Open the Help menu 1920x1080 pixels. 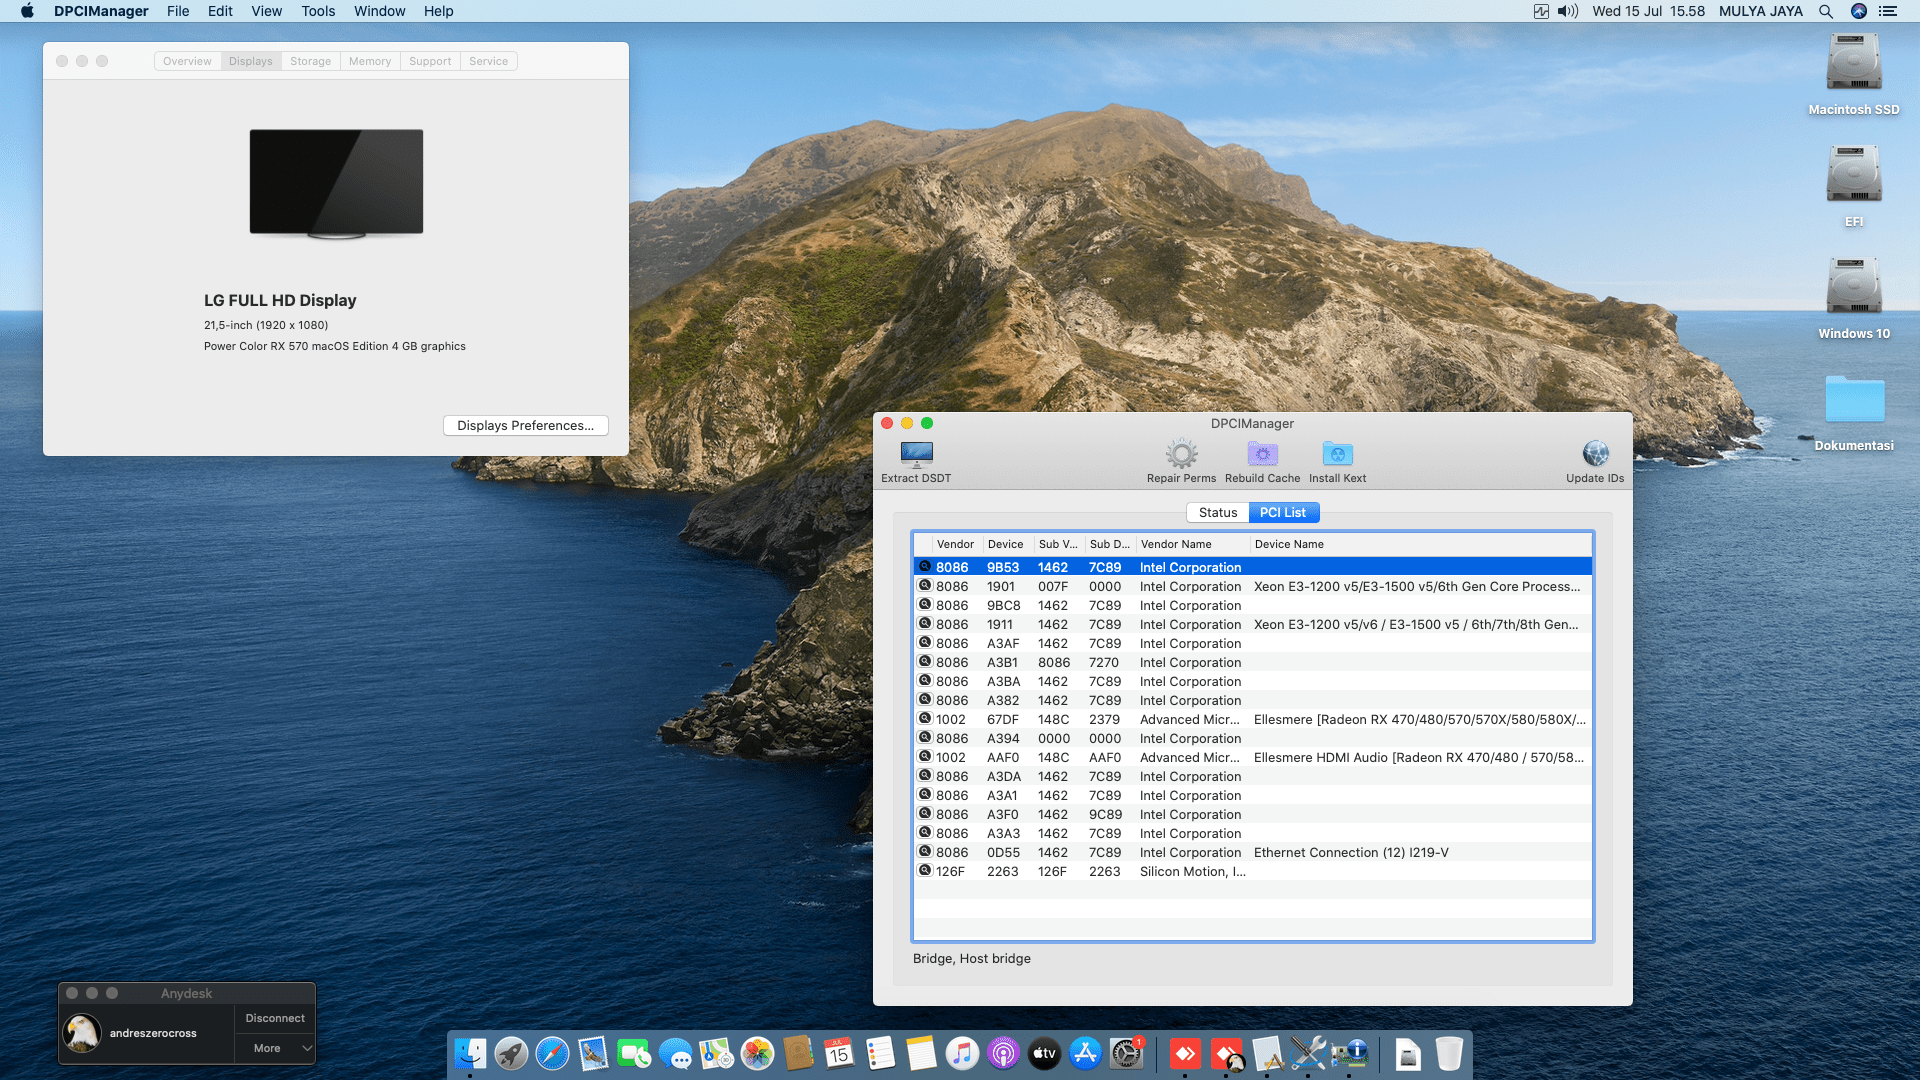coord(438,11)
